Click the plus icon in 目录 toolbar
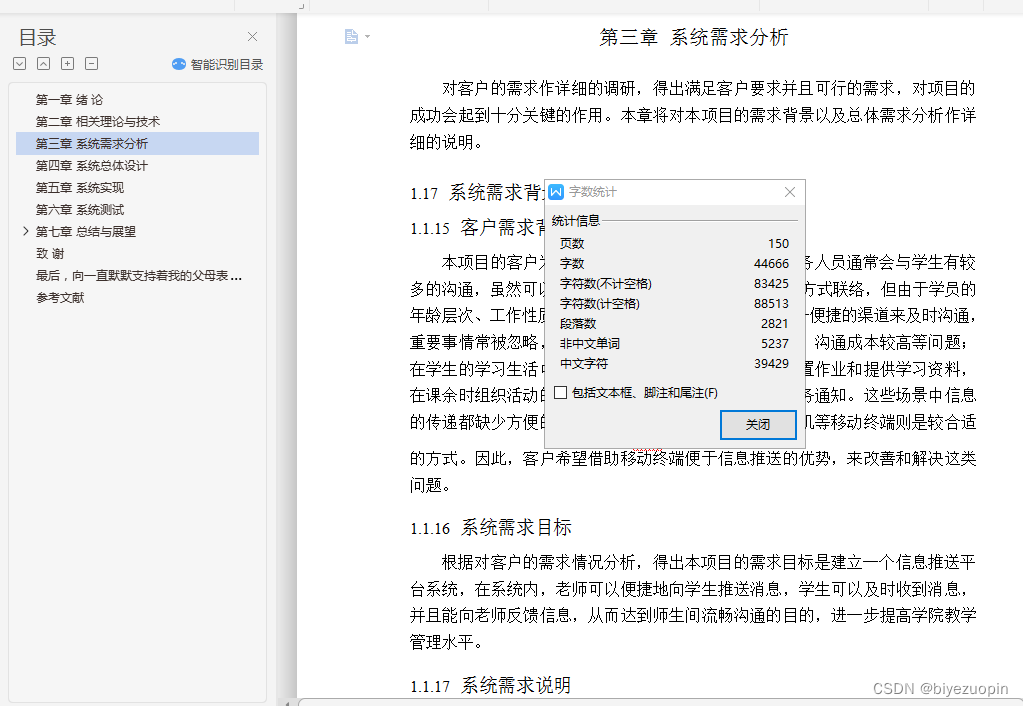This screenshot has width=1023, height=706. [67, 63]
